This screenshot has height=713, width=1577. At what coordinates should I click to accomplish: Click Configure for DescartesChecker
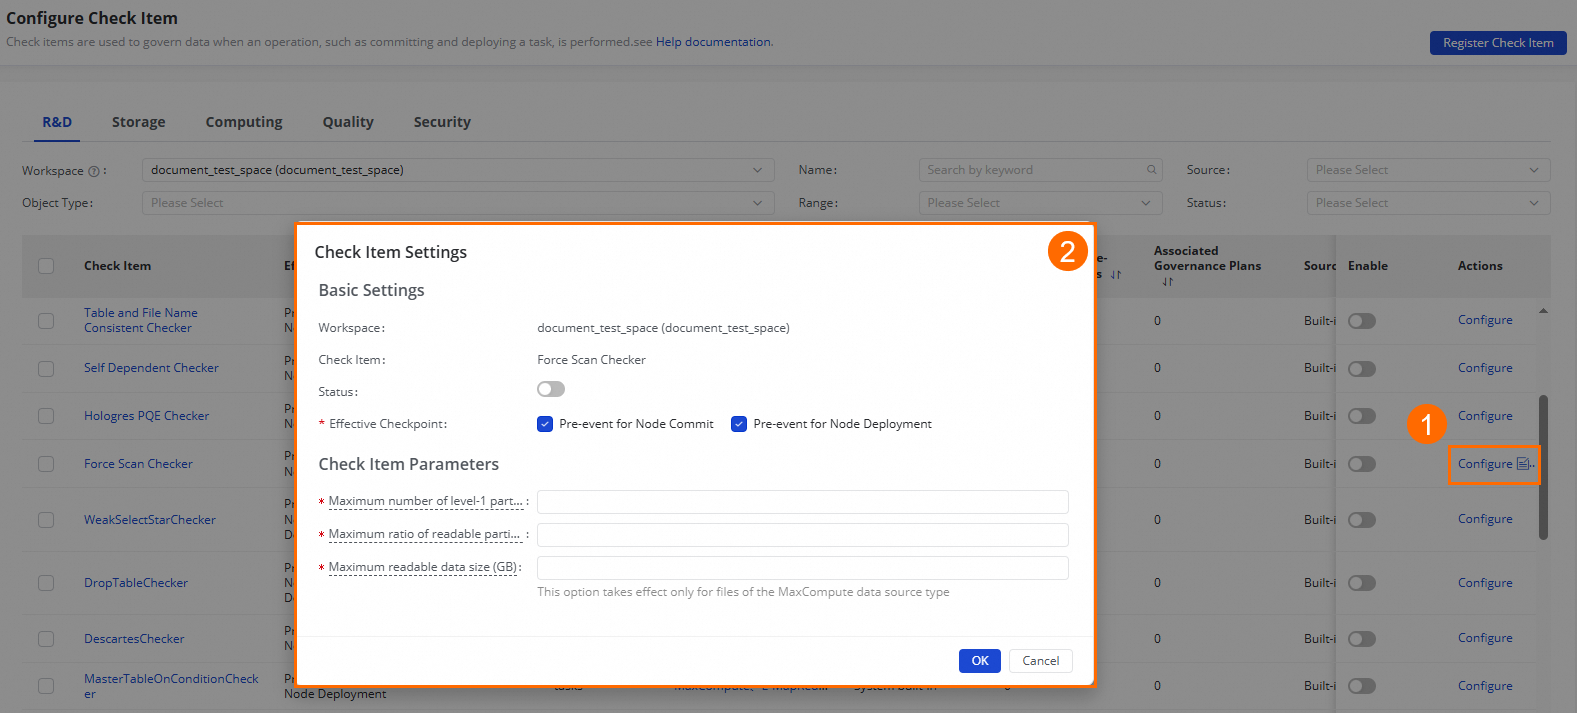tap(1485, 638)
